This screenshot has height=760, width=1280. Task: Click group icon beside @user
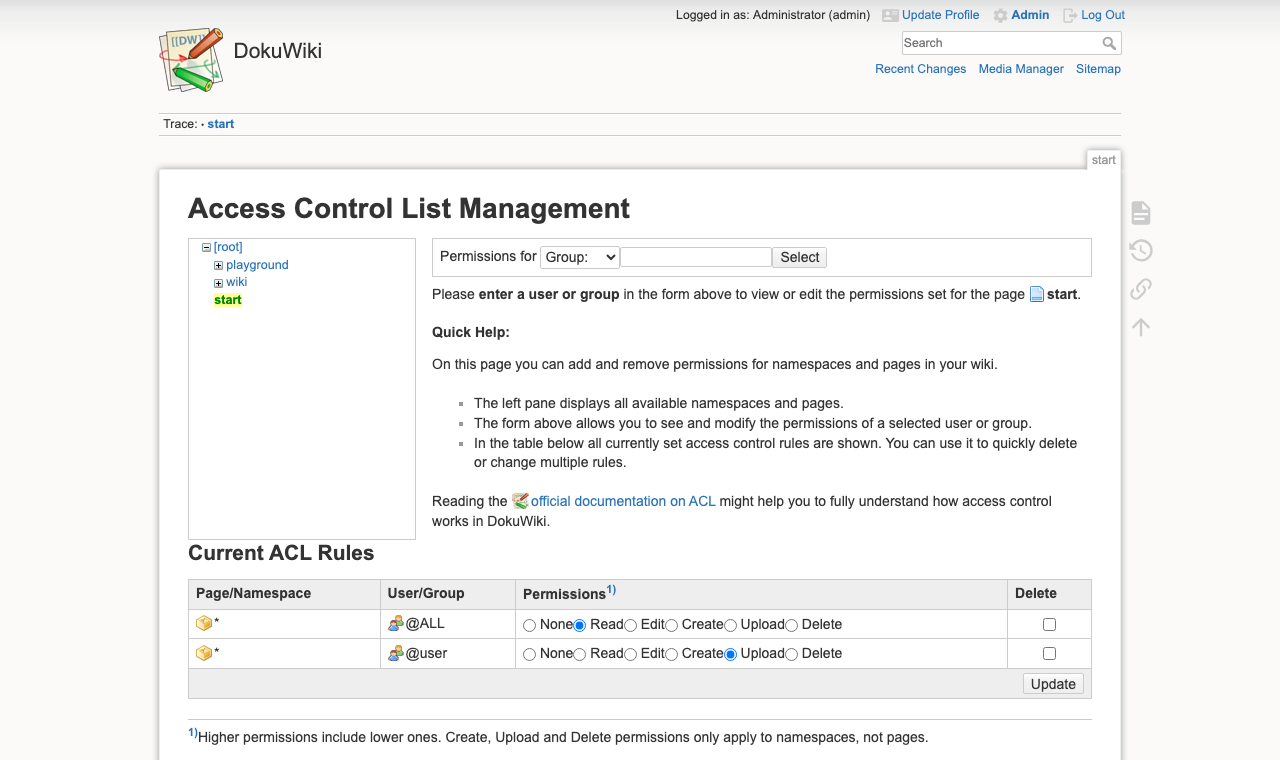coord(396,653)
